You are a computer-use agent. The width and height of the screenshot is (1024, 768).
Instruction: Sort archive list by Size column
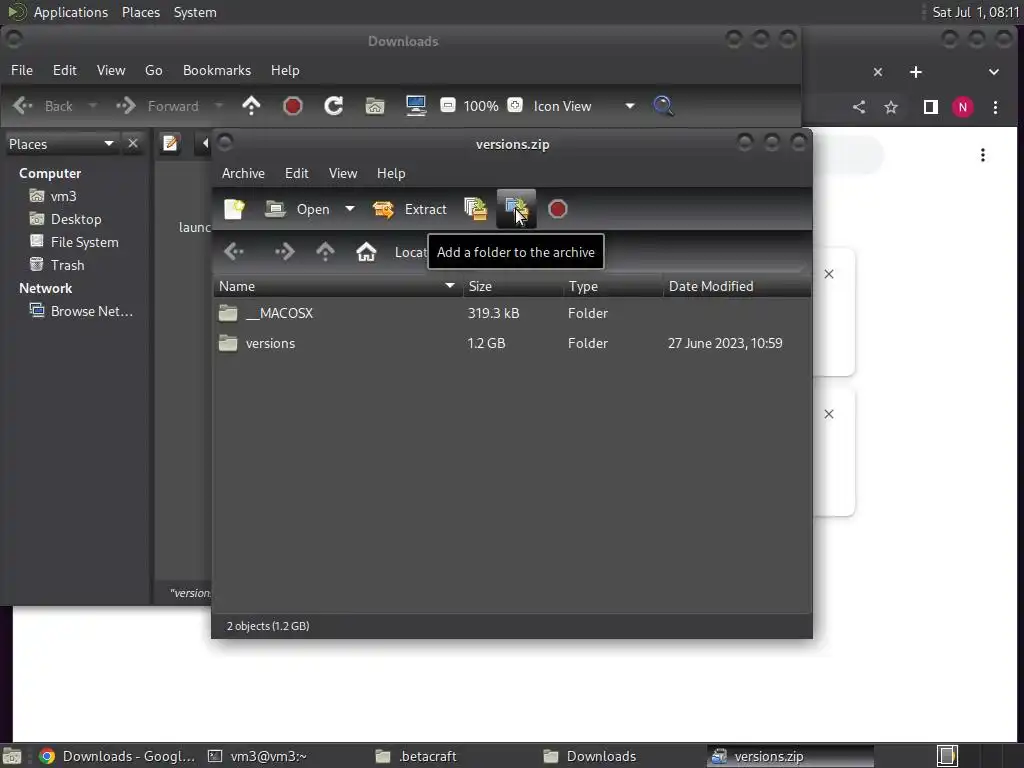[x=513, y=286]
